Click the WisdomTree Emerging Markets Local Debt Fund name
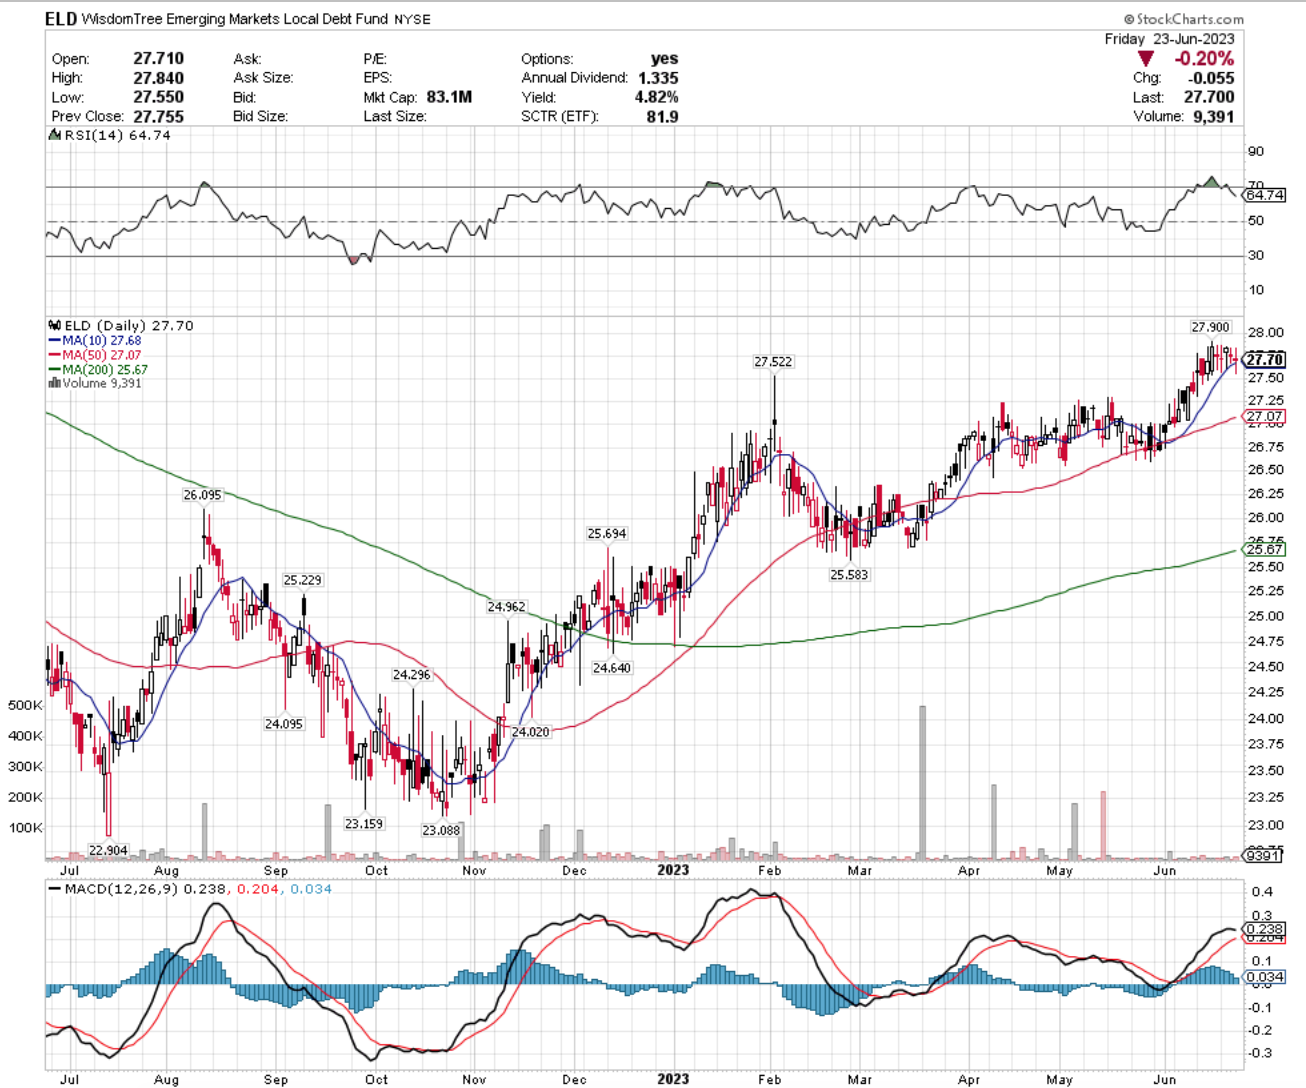Screen dimensions: 1306x1088 (x=235, y=19)
